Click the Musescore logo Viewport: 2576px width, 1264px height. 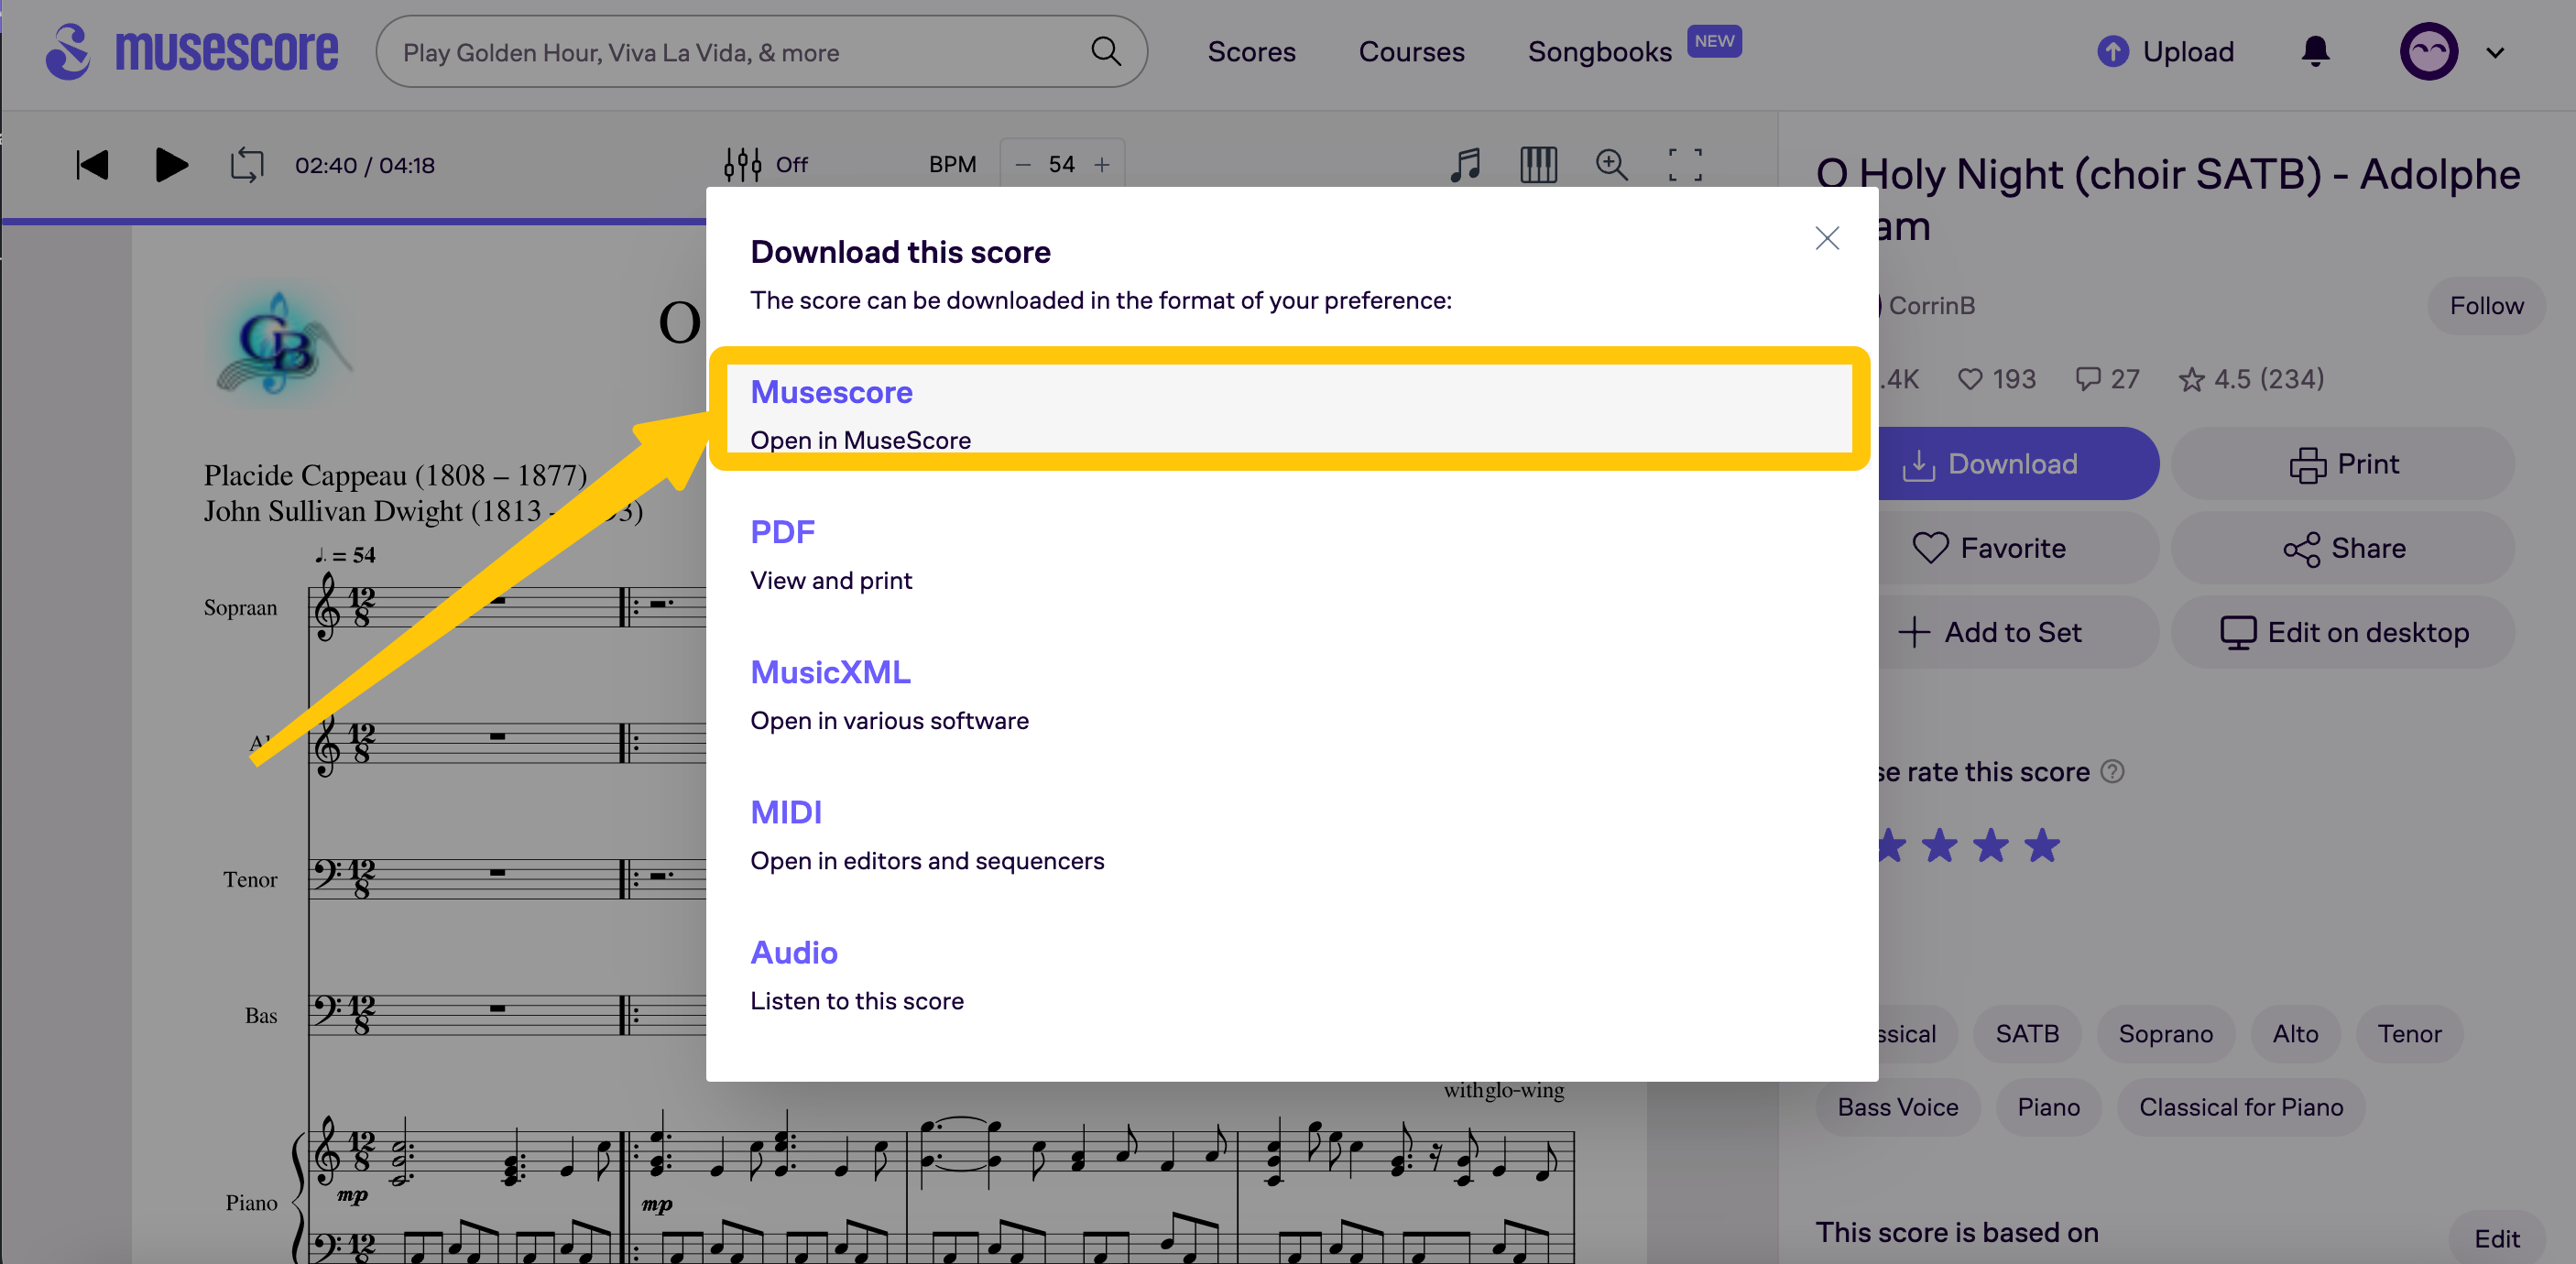(x=190, y=51)
